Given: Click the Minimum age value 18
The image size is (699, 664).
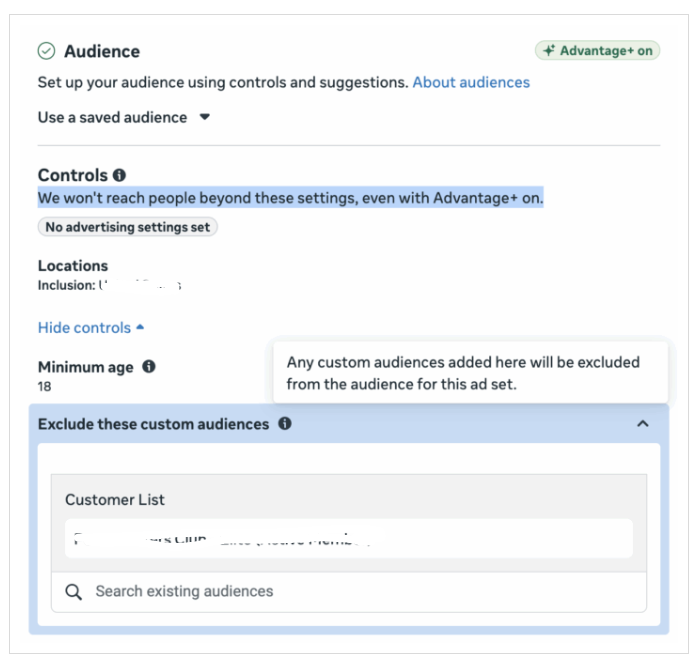Looking at the screenshot, I should click(x=45, y=386).
